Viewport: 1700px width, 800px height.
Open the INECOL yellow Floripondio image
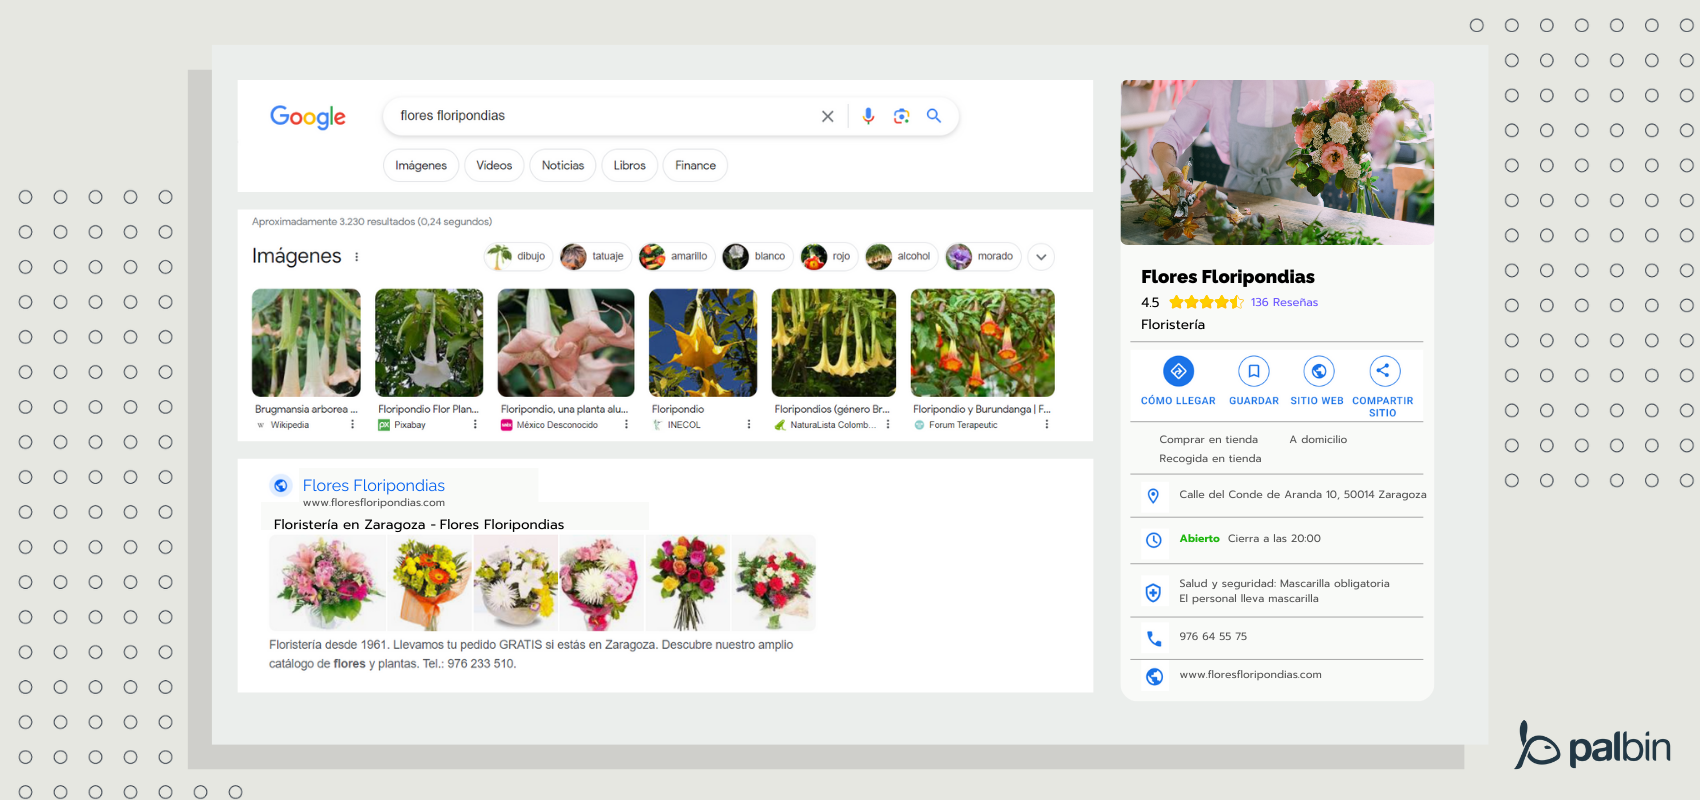tap(703, 343)
